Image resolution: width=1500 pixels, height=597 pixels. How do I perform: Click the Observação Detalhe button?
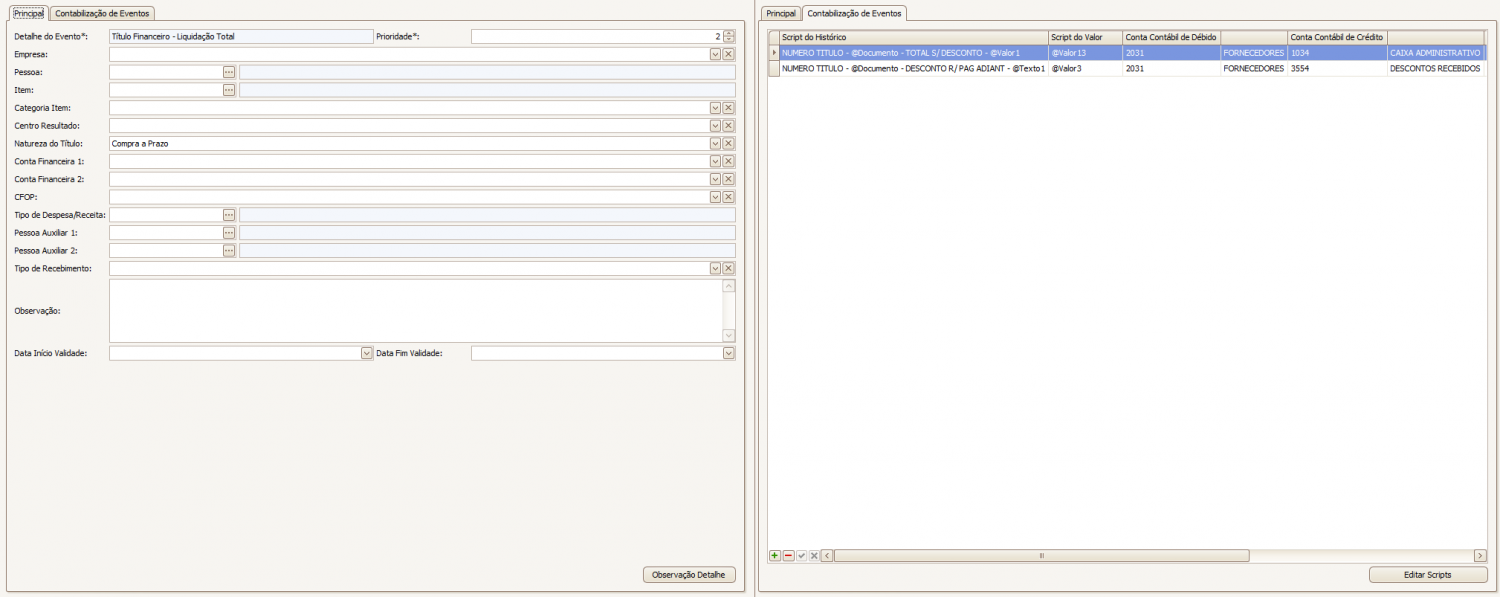[x=689, y=575]
